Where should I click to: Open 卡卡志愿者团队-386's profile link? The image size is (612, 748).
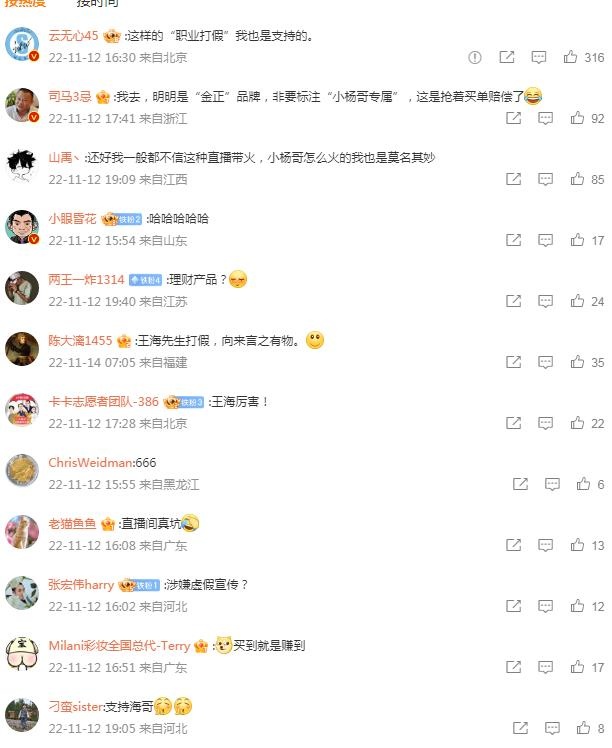pyautogui.click(x=103, y=402)
